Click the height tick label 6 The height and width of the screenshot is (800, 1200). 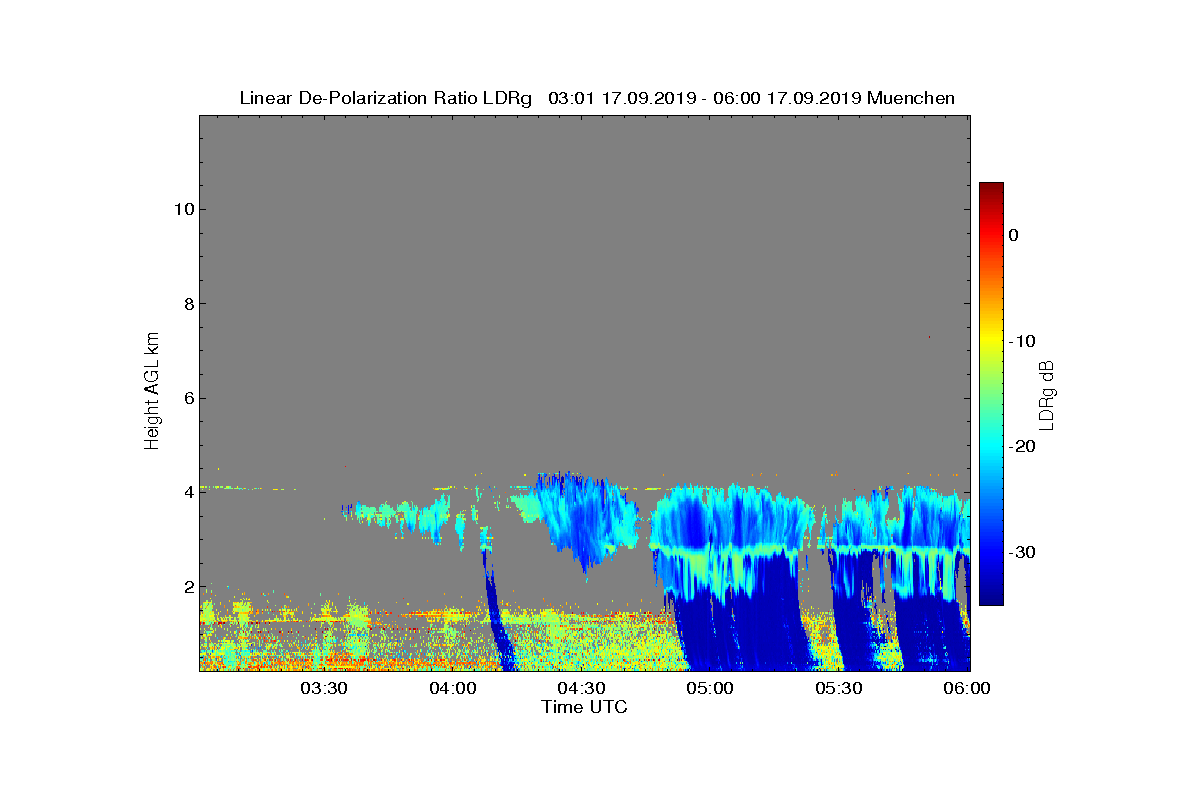click(187, 398)
